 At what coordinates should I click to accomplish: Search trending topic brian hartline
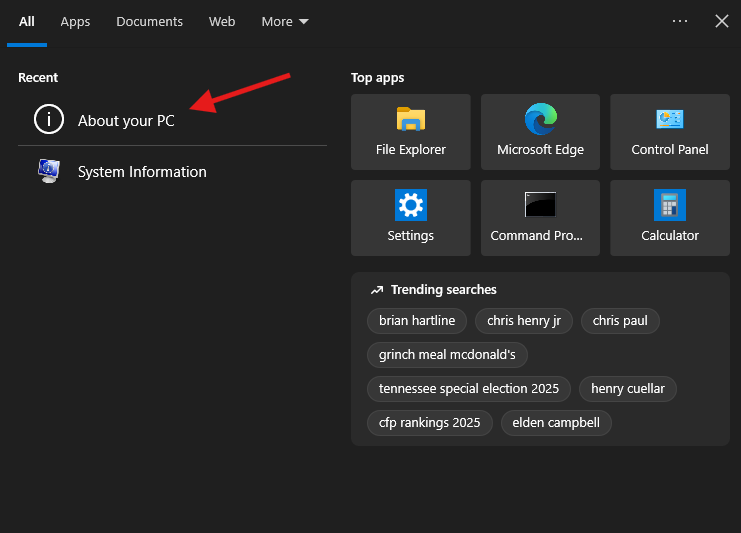(417, 320)
